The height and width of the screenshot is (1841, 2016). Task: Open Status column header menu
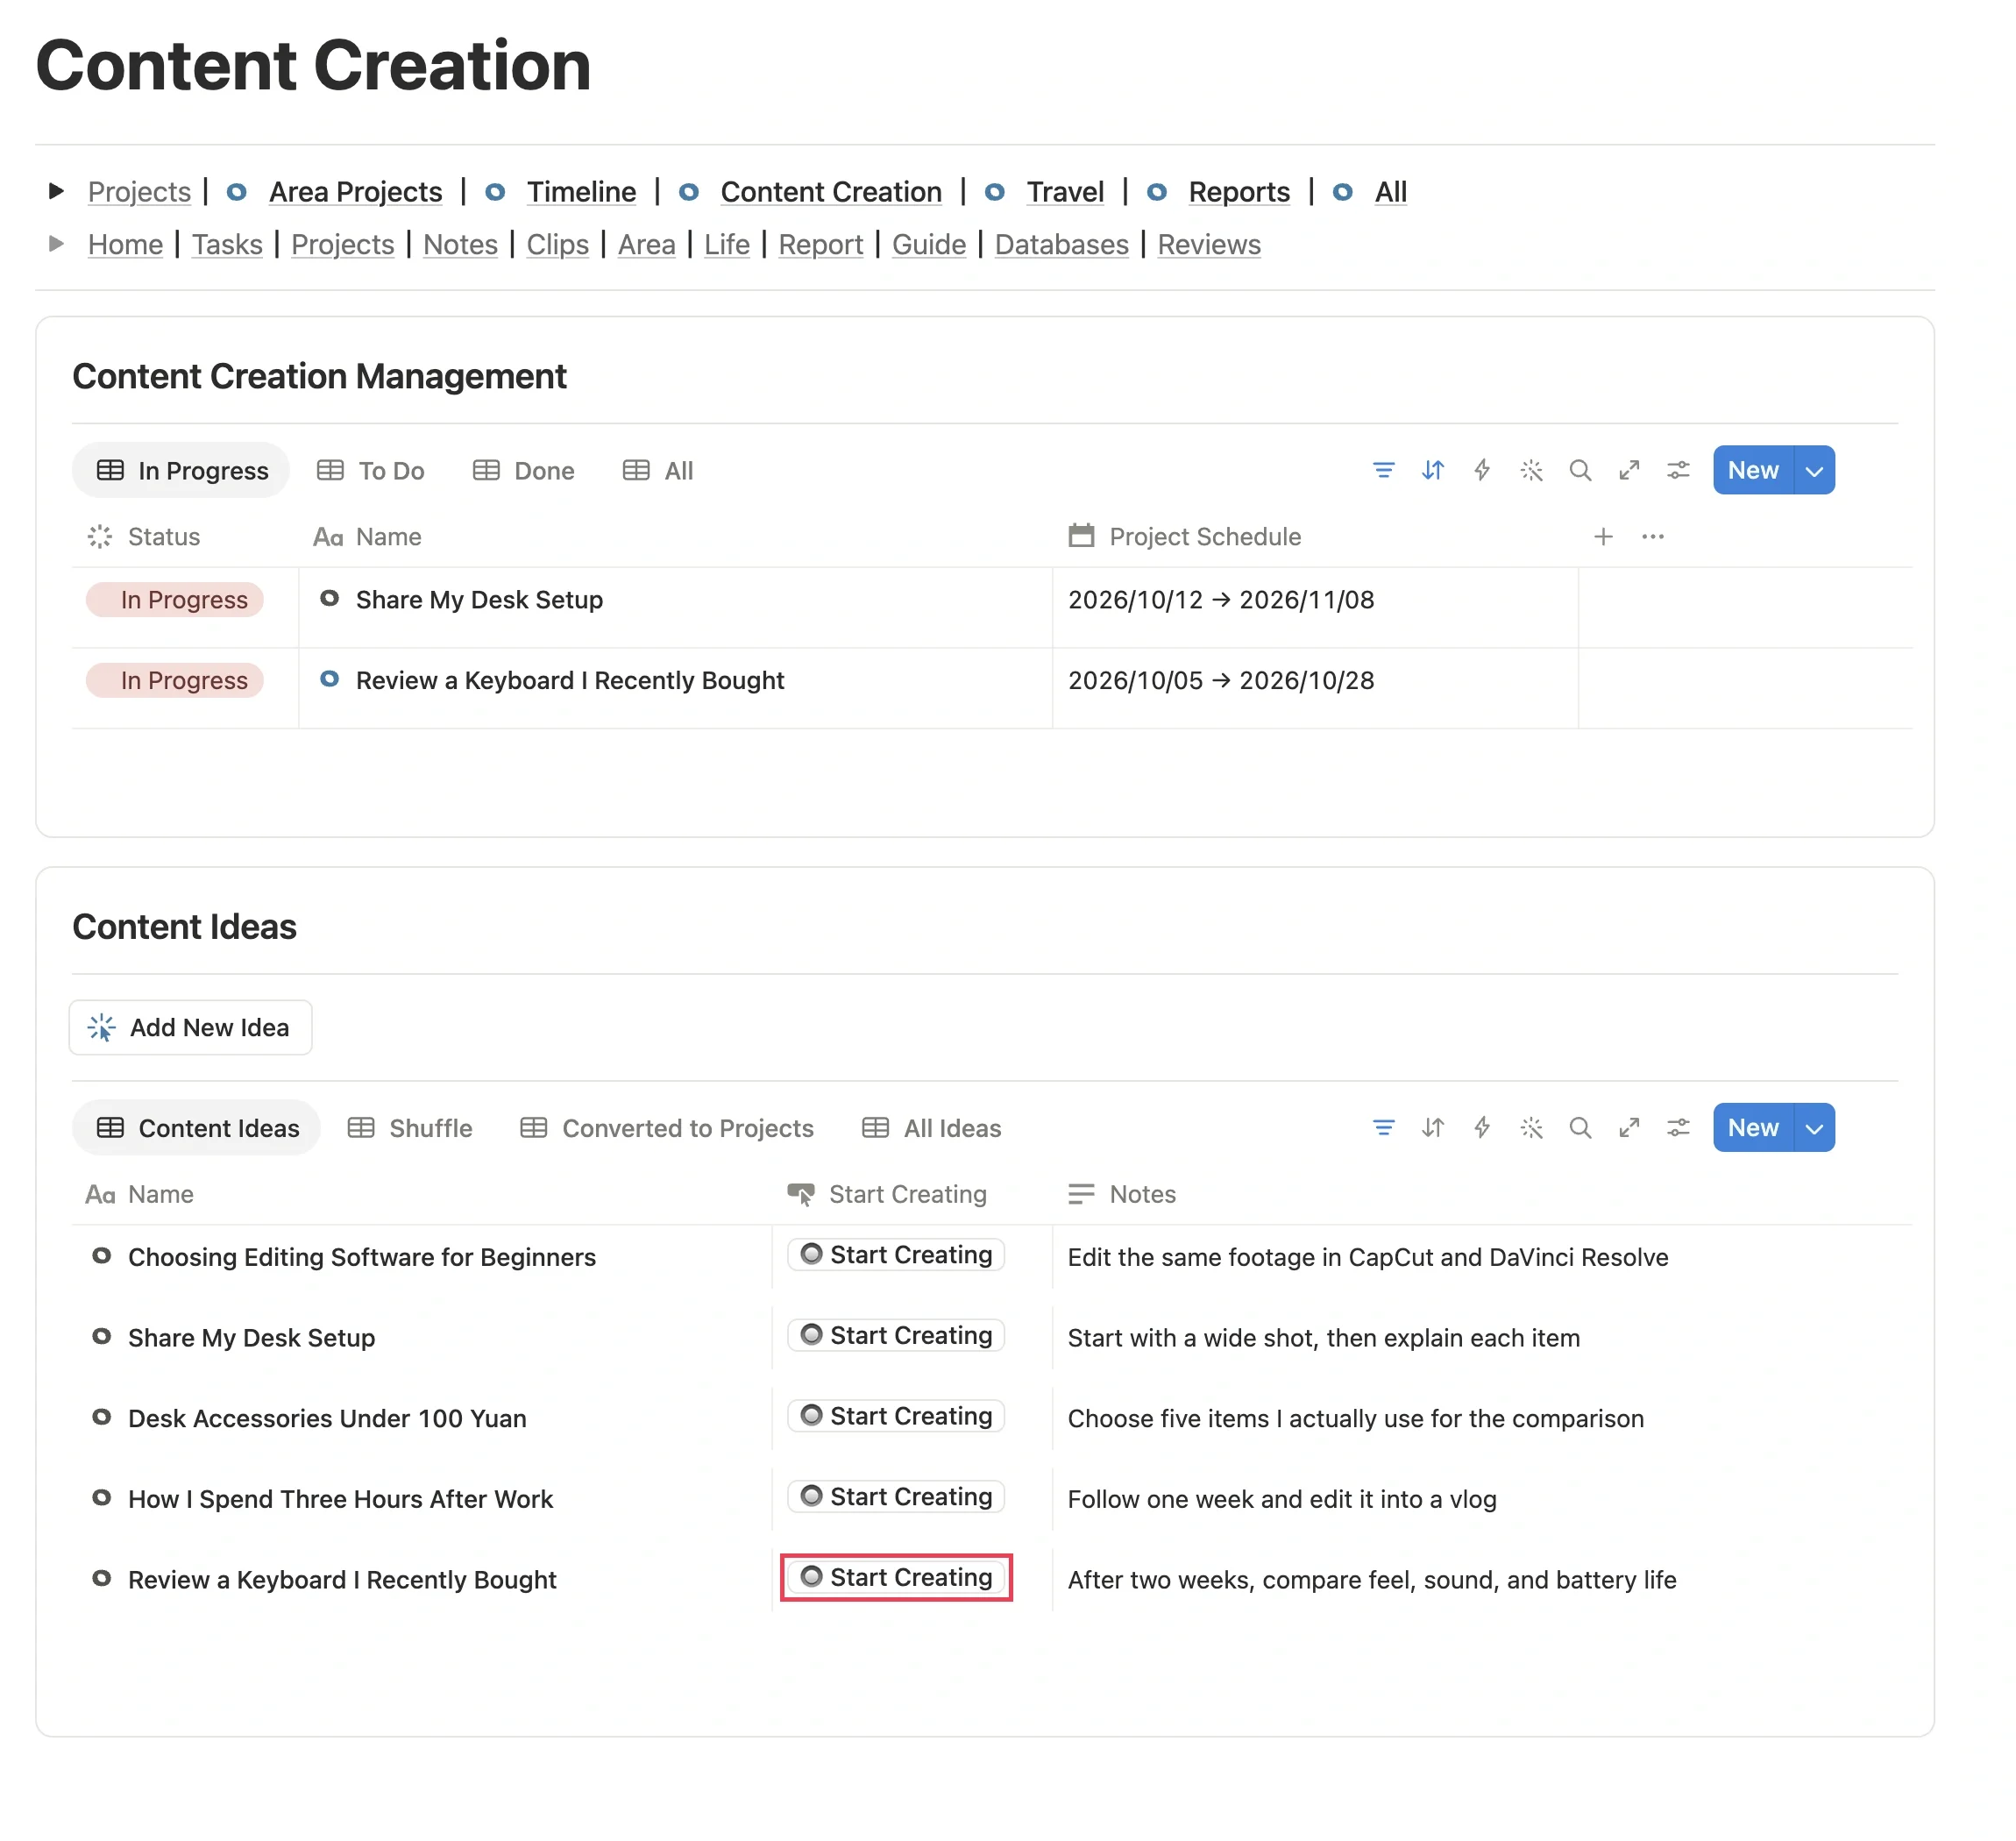[143, 537]
